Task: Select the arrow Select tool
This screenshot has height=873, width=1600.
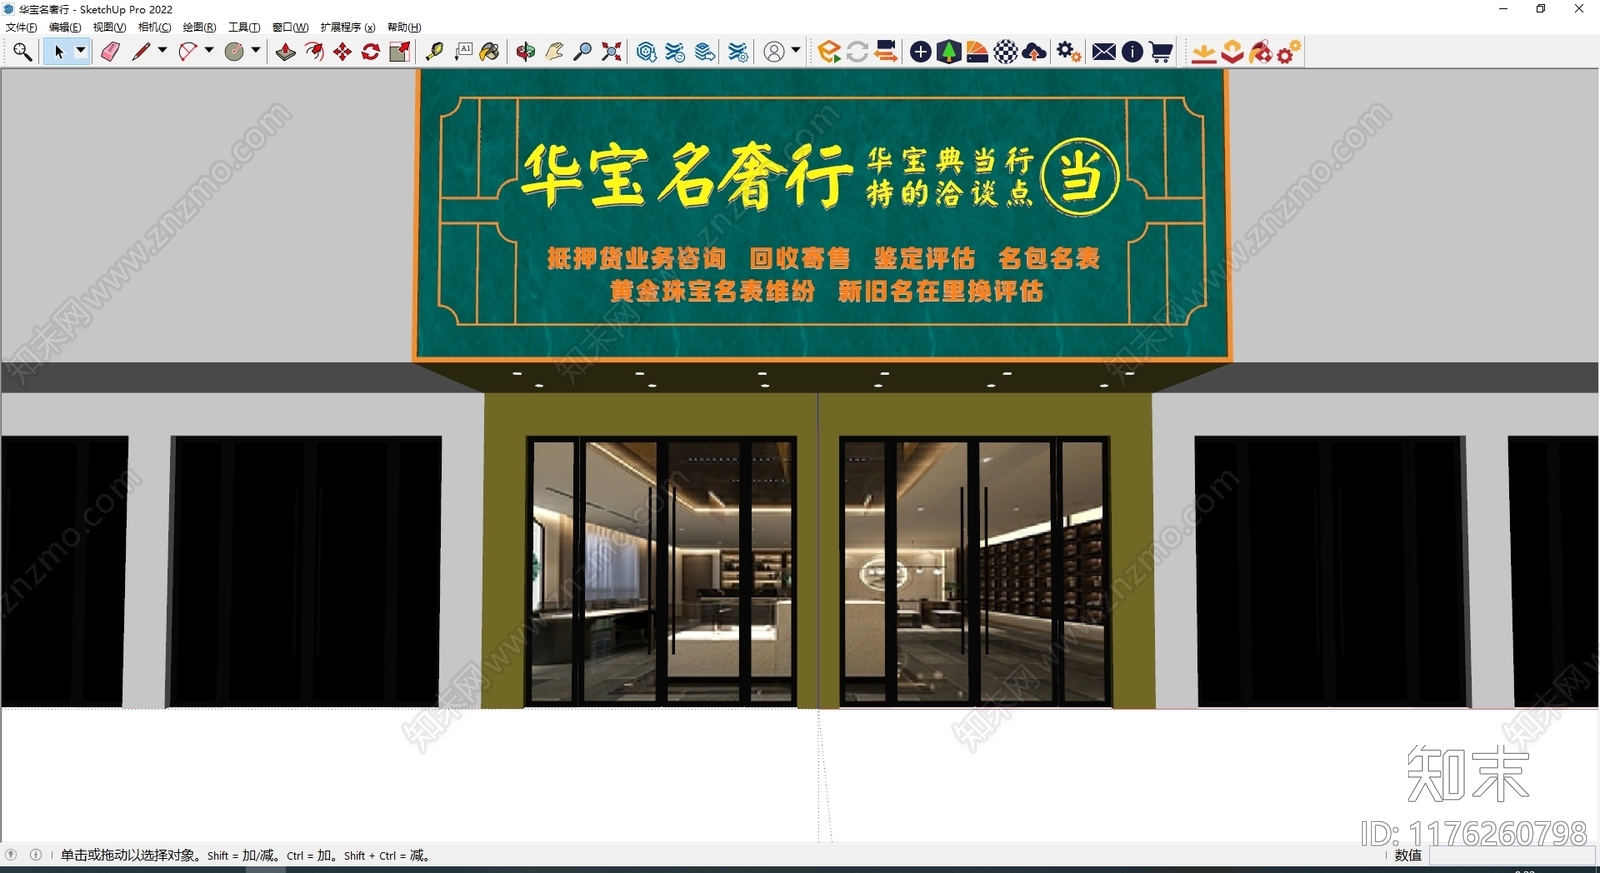Action: tap(58, 52)
